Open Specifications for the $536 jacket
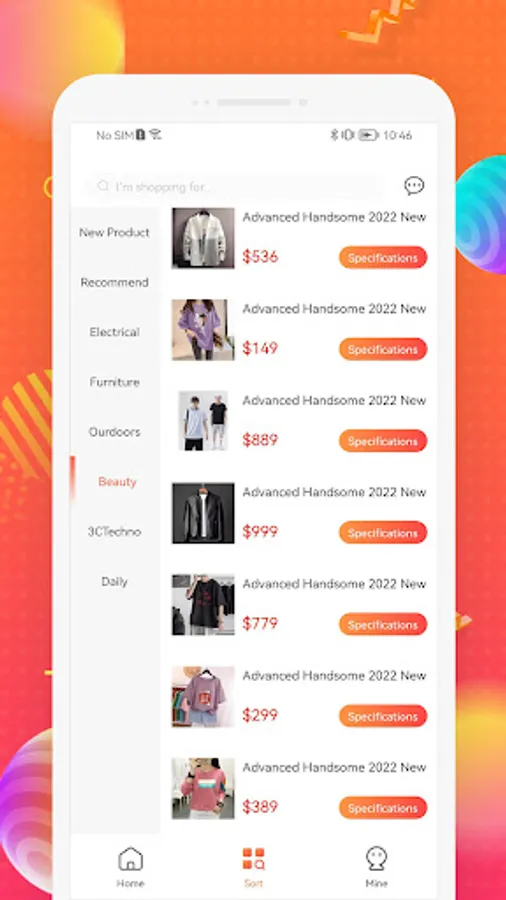506x900 pixels. [383, 258]
